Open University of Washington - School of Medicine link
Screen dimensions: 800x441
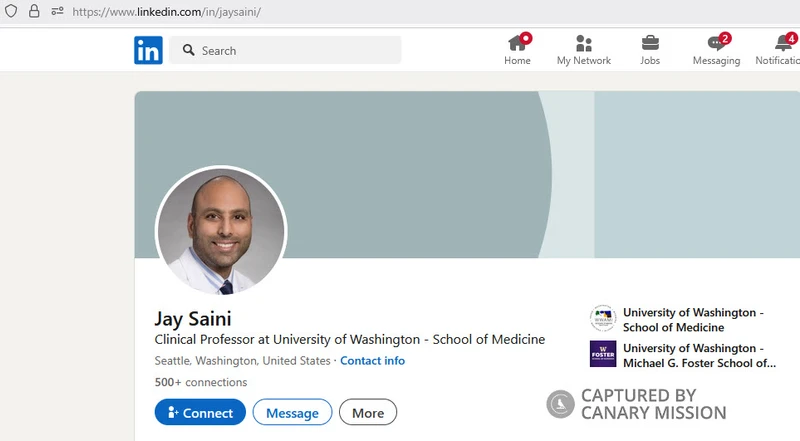click(693, 320)
